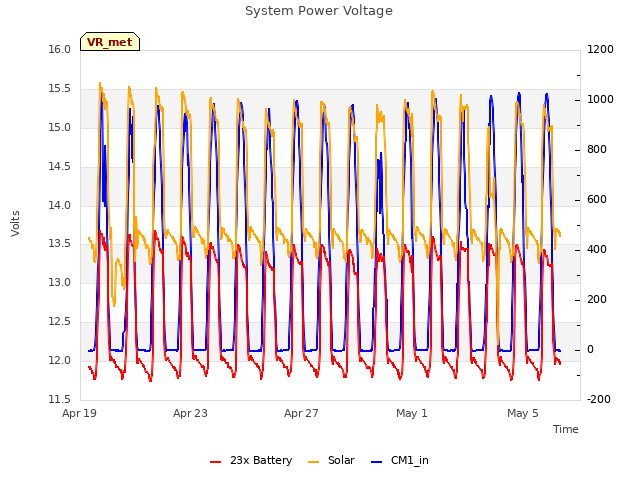Click the 13.0 left axis value
Viewport: 640px width, 480px height.
pos(60,282)
